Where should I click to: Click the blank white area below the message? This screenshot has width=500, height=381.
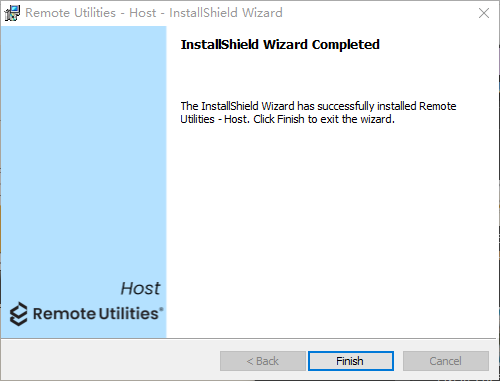(332, 230)
